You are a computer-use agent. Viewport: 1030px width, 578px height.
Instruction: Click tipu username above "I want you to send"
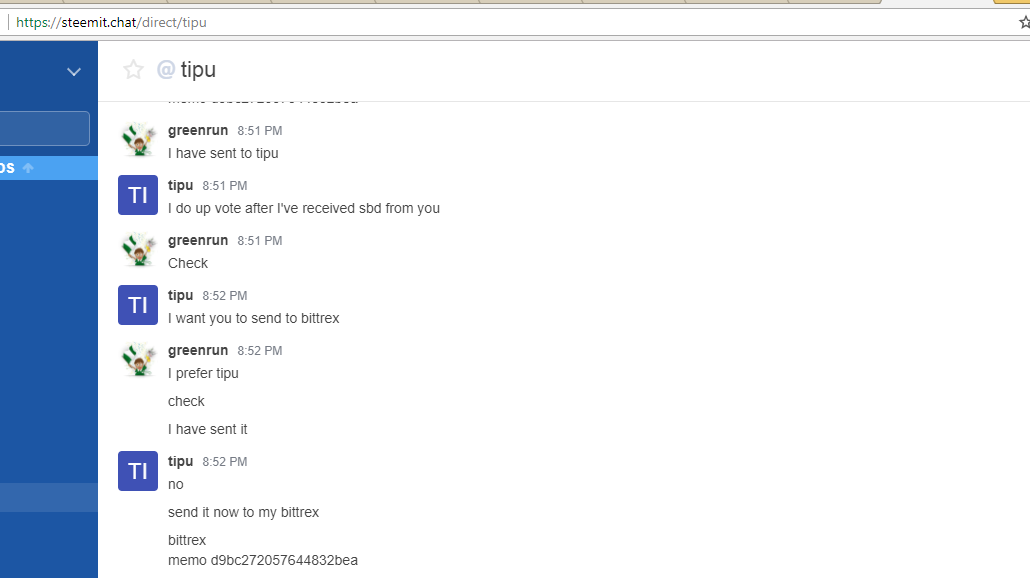181,295
